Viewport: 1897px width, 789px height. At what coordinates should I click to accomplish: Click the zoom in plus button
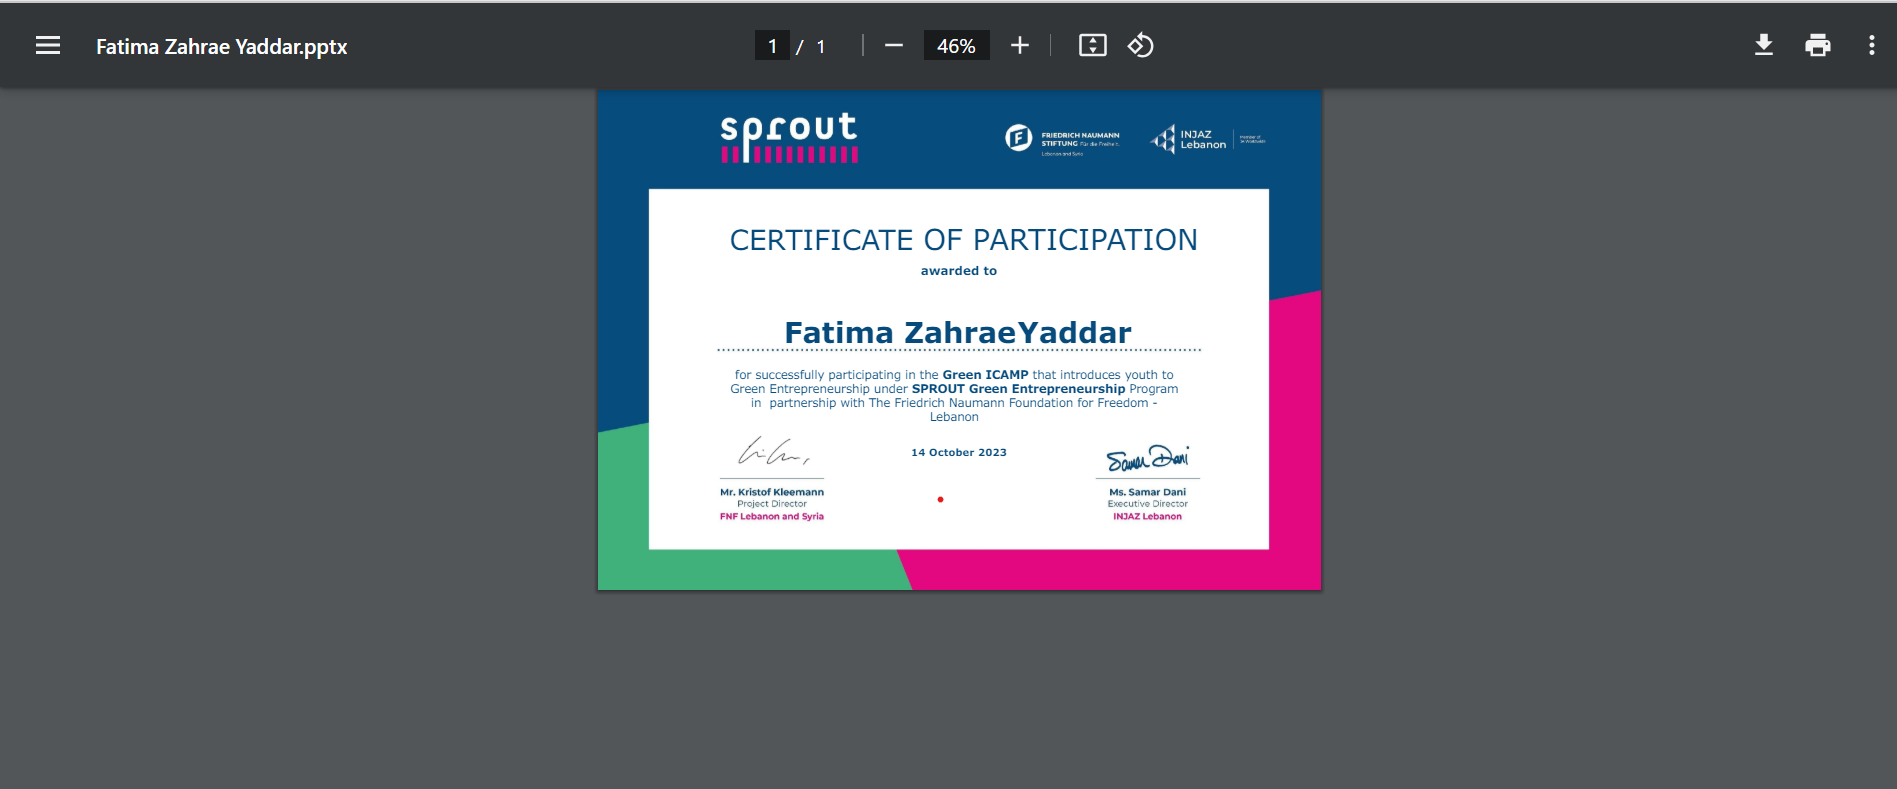1019,46
